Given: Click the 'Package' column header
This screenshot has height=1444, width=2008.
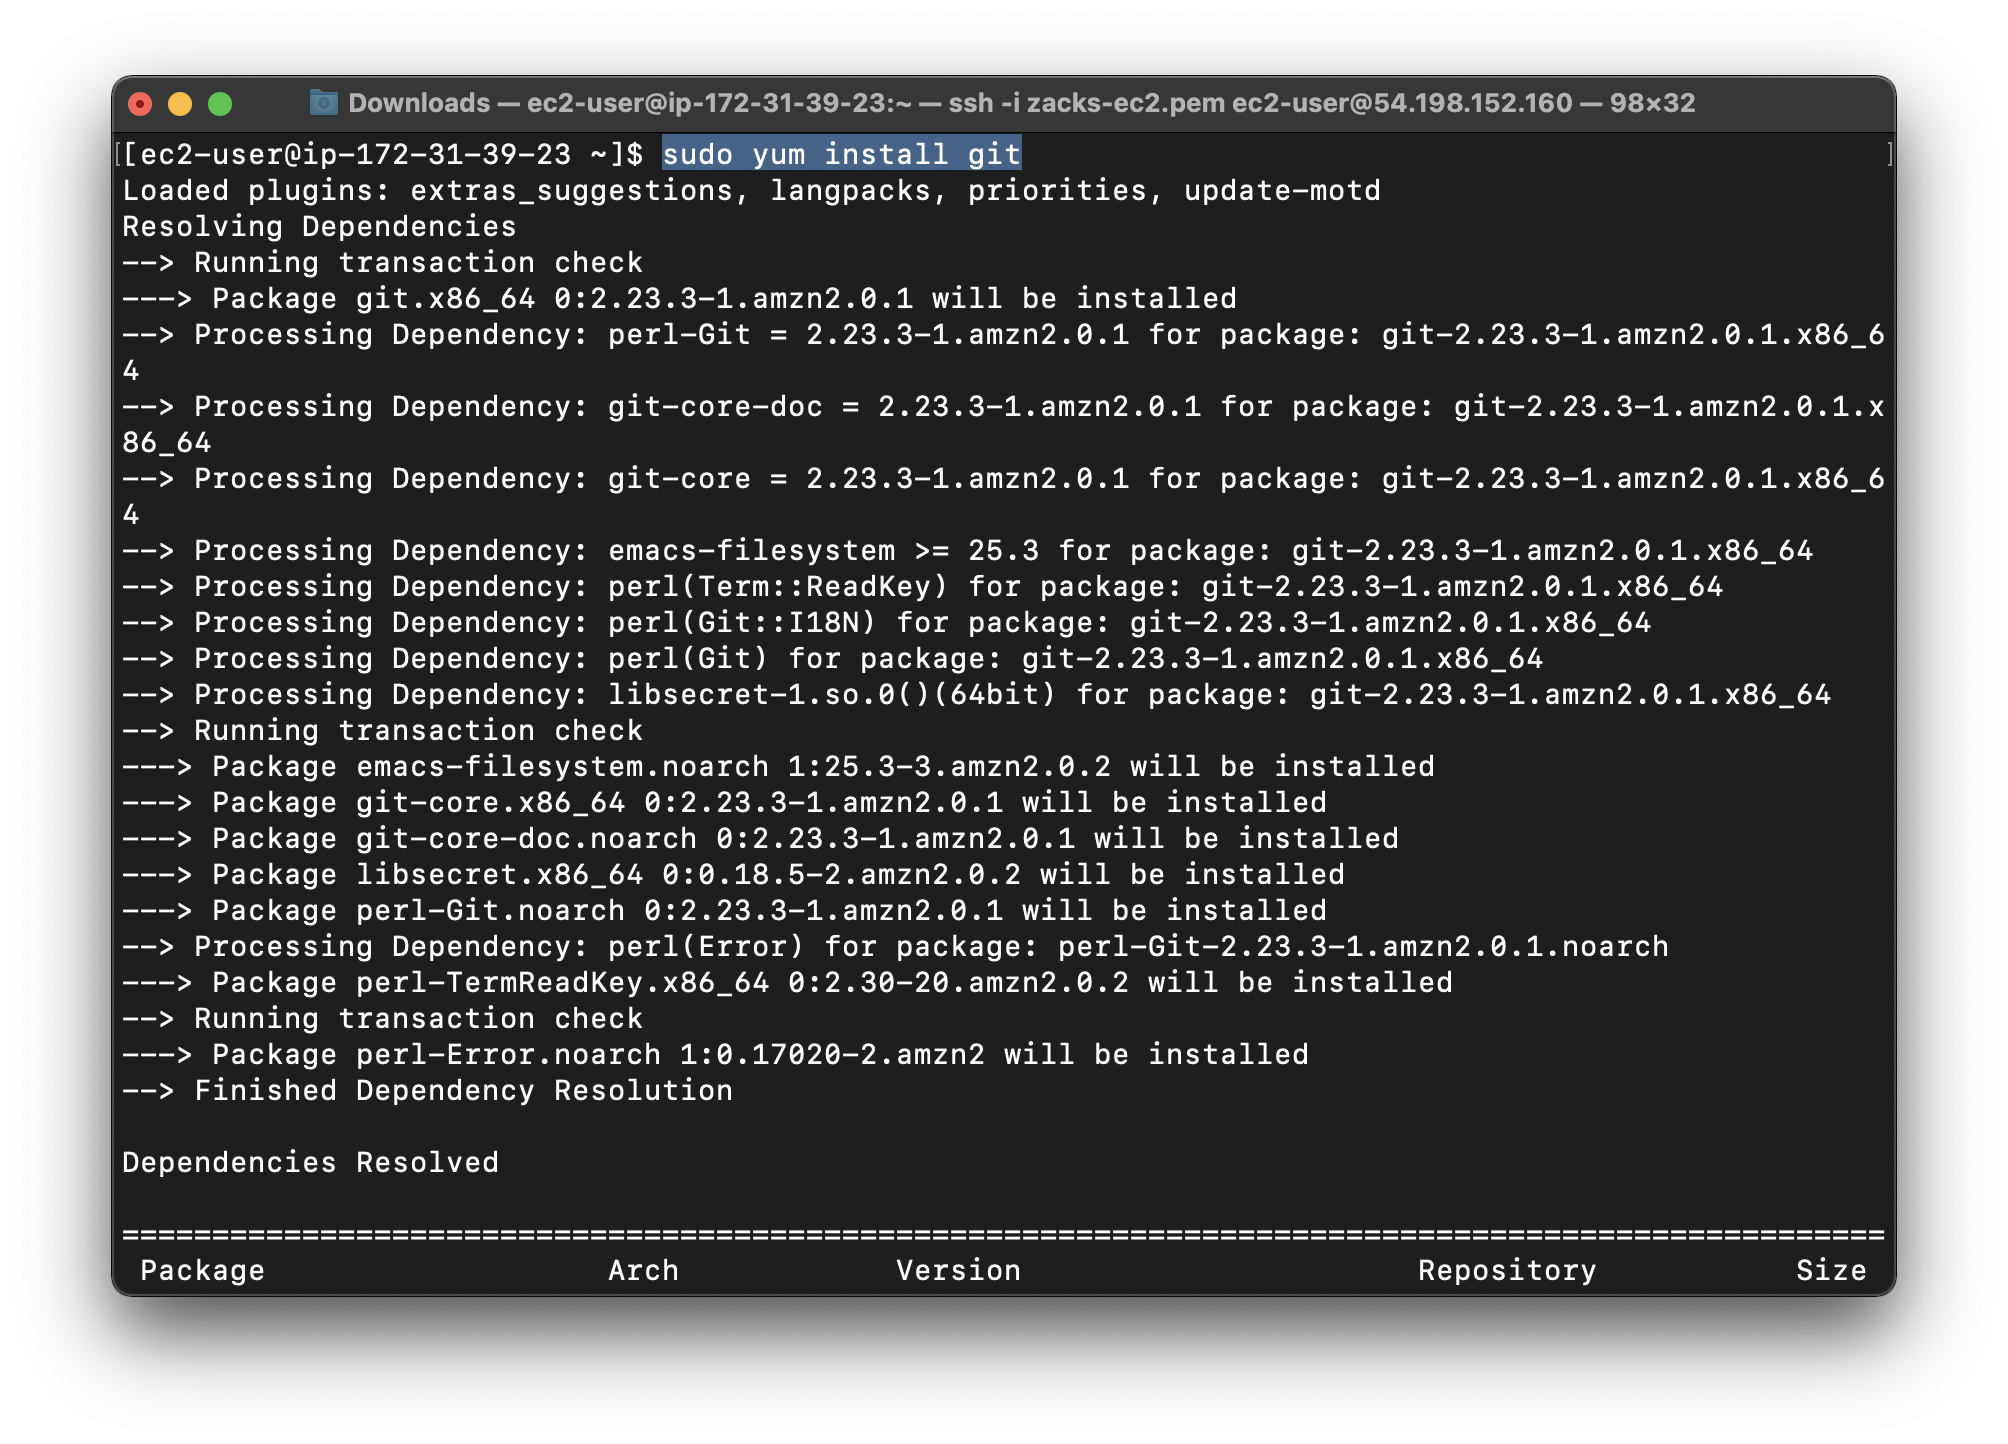Looking at the screenshot, I should click(202, 1270).
